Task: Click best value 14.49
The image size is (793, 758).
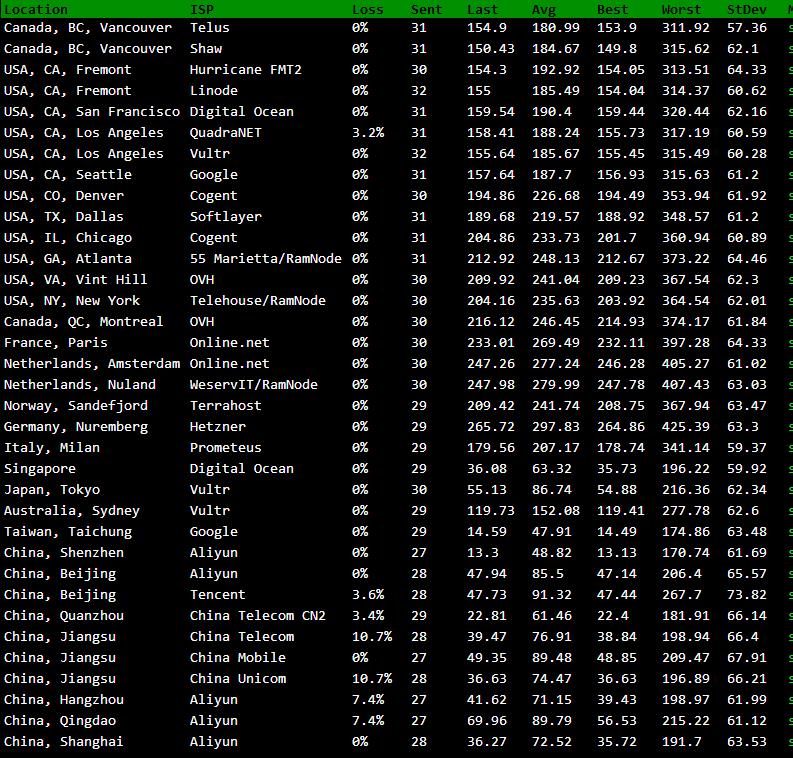Action: [x=616, y=531]
